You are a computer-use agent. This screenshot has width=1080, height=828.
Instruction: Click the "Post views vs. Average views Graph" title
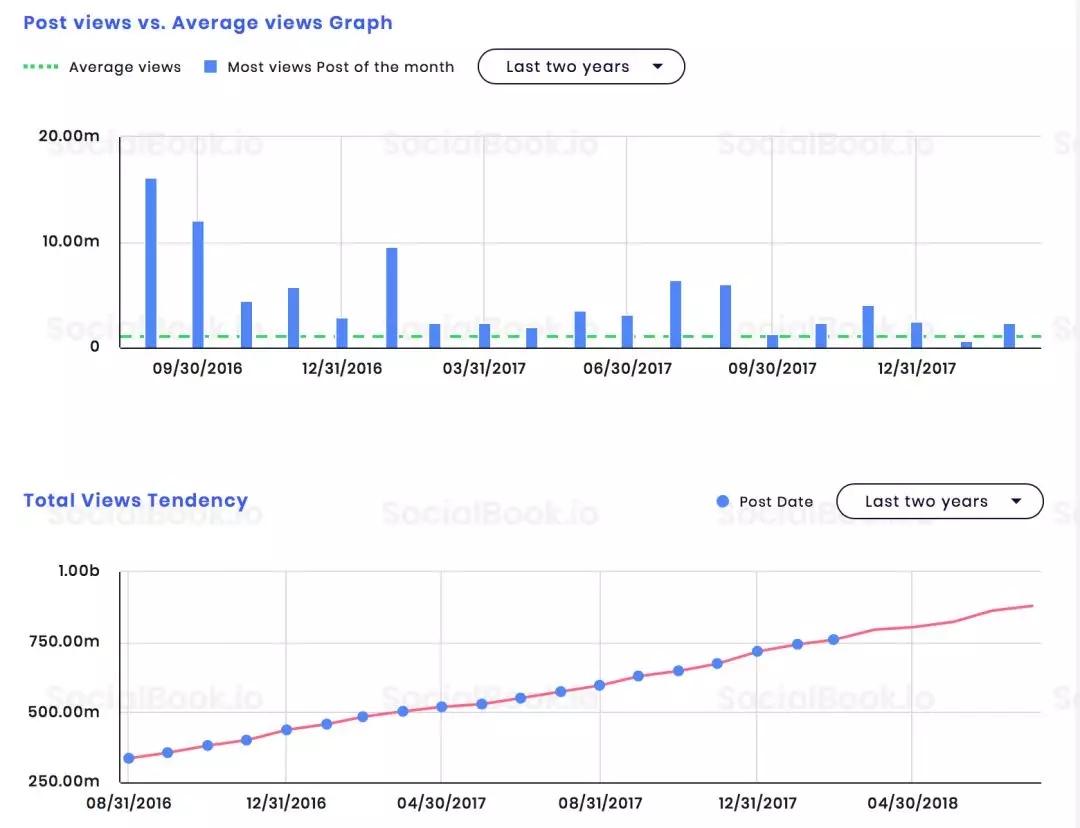(208, 22)
